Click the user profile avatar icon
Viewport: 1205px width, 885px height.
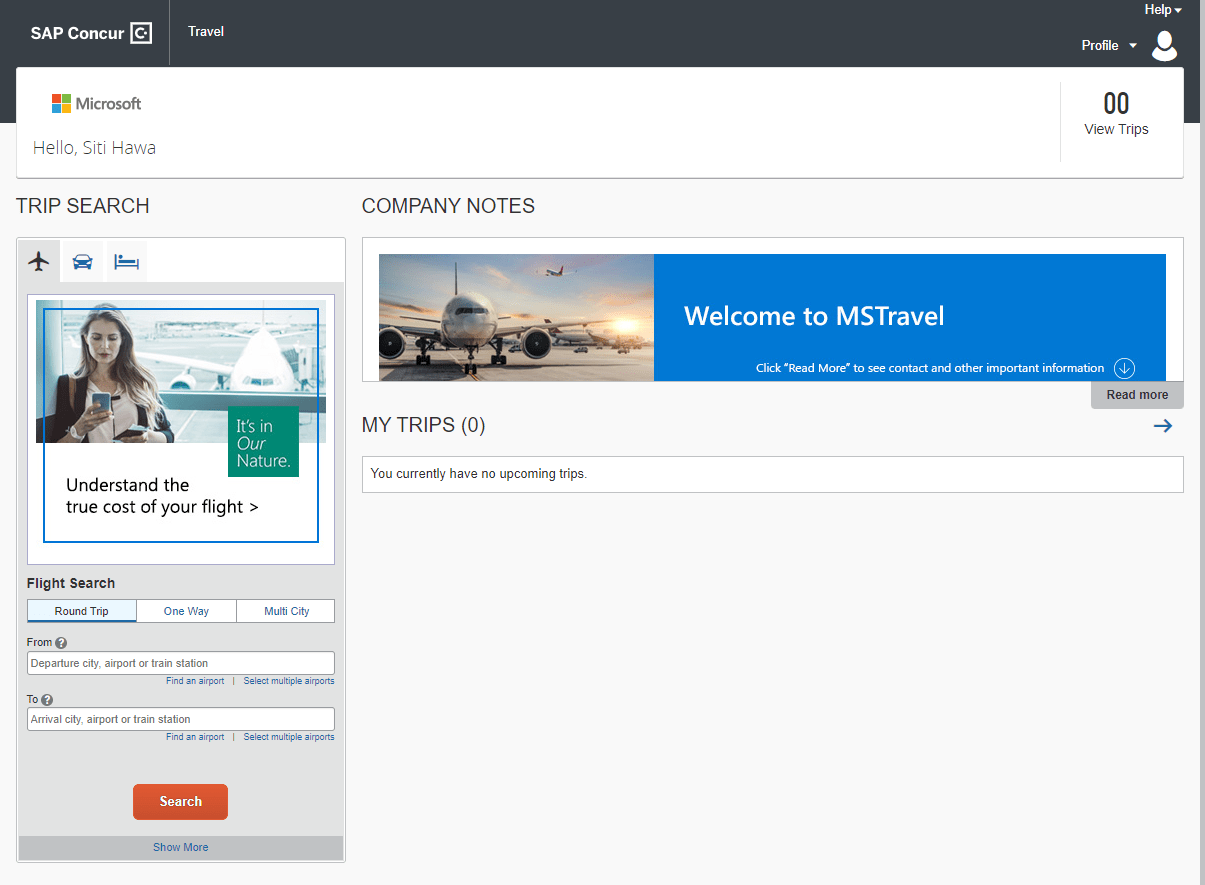tap(1165, 45)
